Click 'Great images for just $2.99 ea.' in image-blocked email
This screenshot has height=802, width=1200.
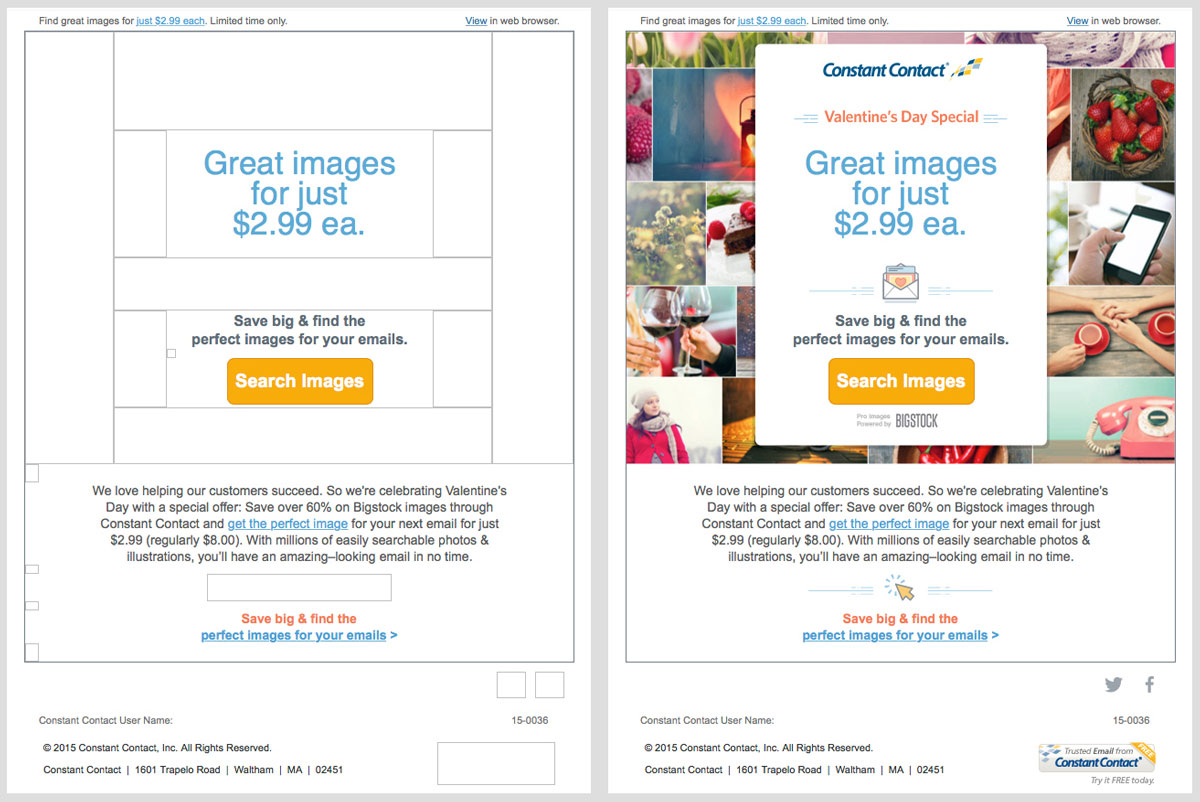tap(300, 193)
